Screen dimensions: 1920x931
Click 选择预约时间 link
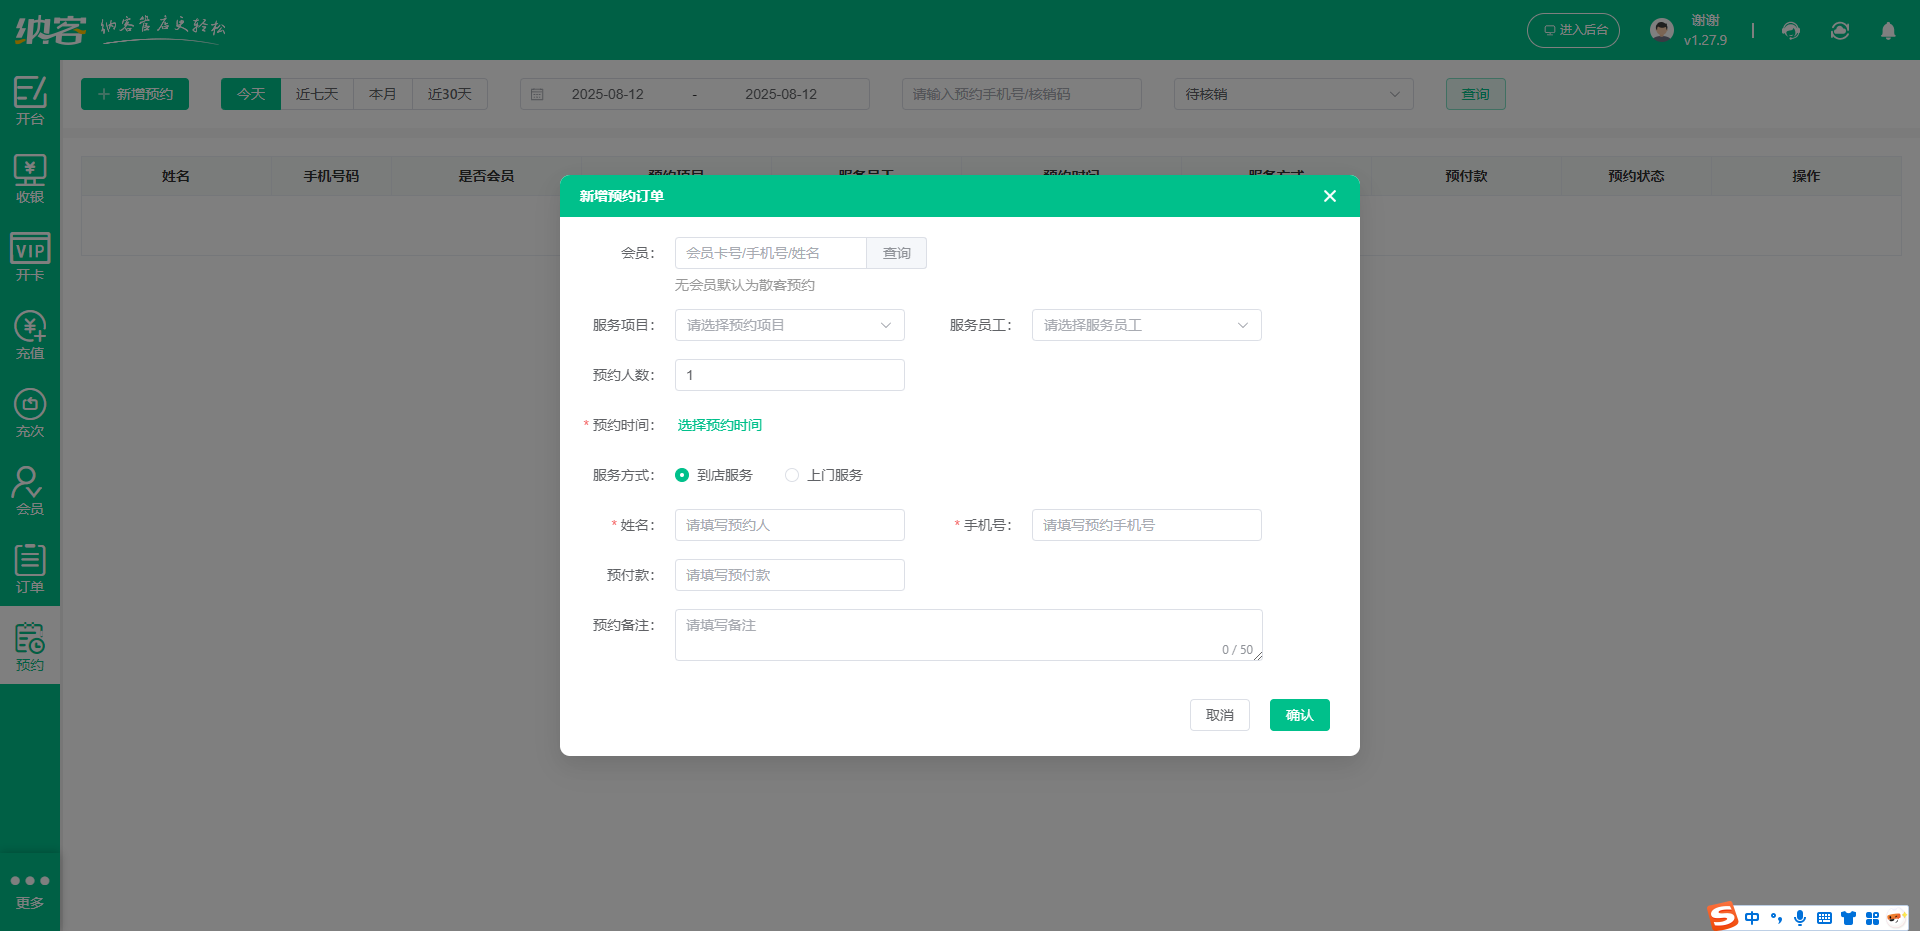[719, 425]
